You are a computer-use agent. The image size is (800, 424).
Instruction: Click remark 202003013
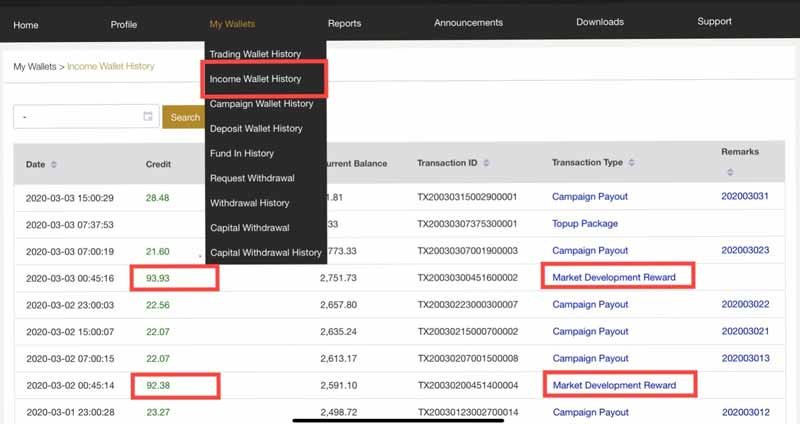[x=746, y=358]
